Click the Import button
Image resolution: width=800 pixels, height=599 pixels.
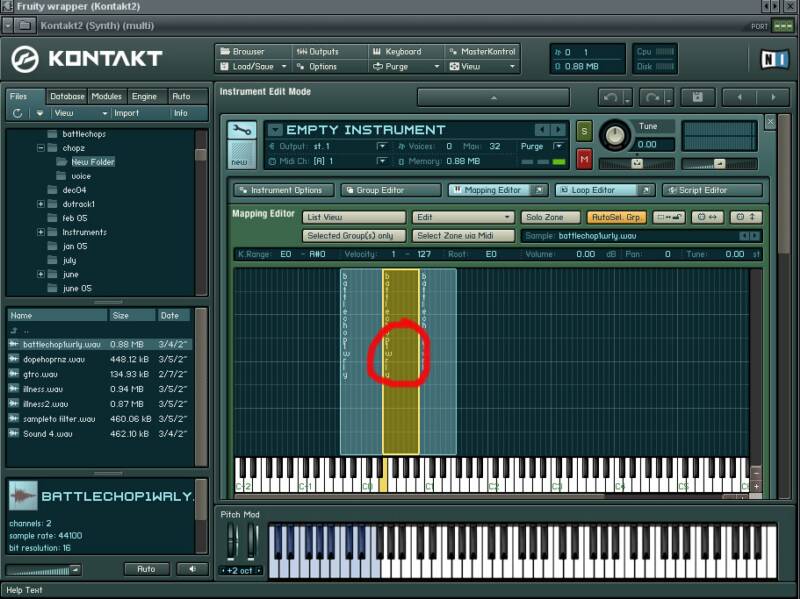click(x=126, y=113)
